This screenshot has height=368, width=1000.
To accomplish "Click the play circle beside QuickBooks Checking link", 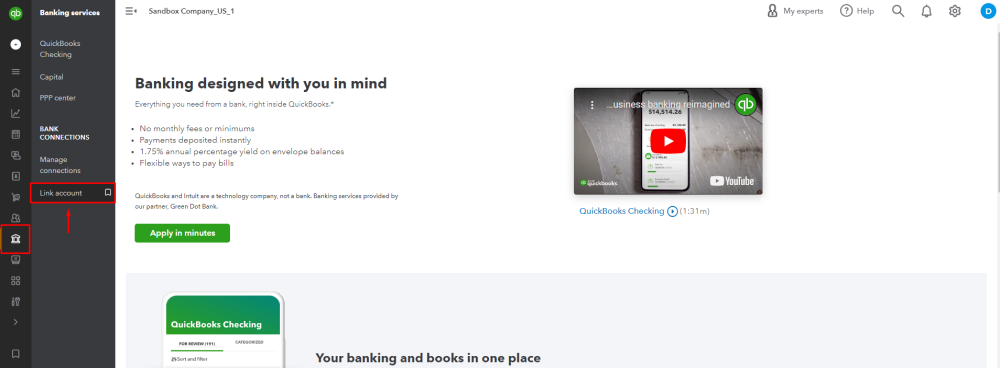I will (x=672, y=211).
